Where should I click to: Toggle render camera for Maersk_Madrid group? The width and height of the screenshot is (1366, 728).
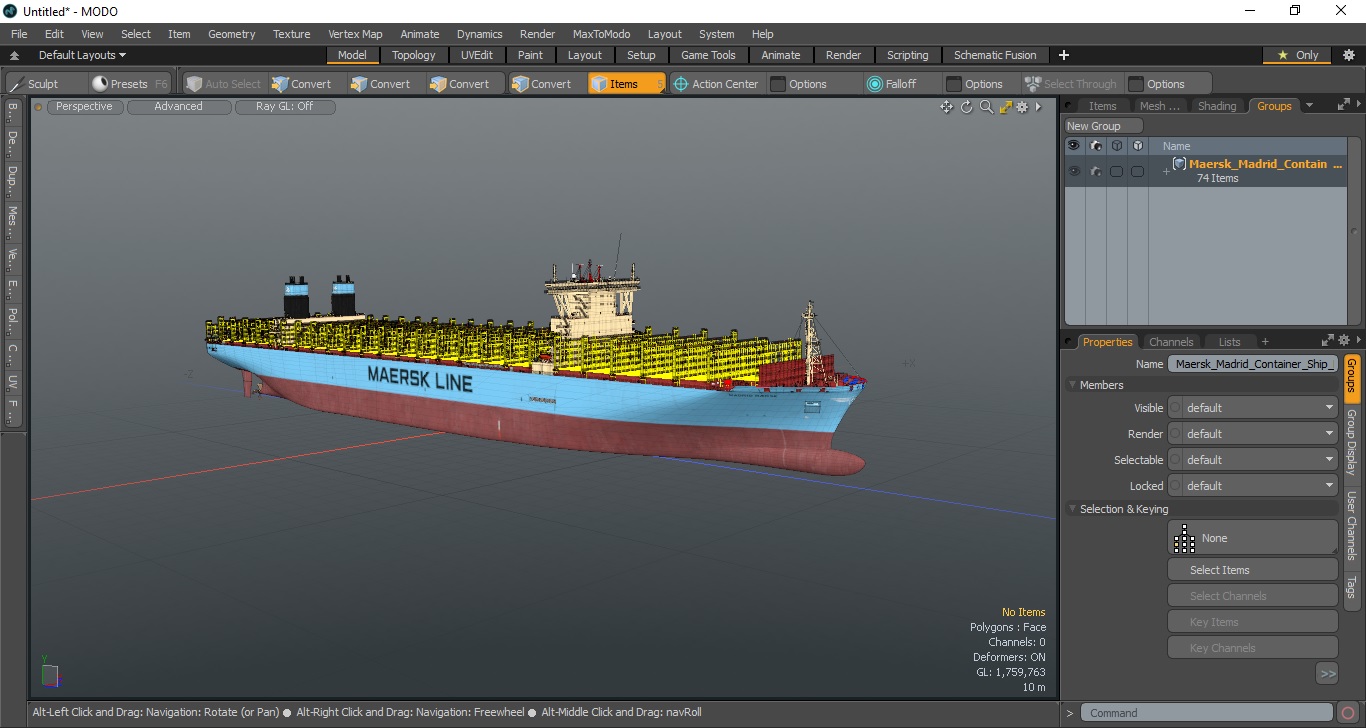(x=1096, y=171)
